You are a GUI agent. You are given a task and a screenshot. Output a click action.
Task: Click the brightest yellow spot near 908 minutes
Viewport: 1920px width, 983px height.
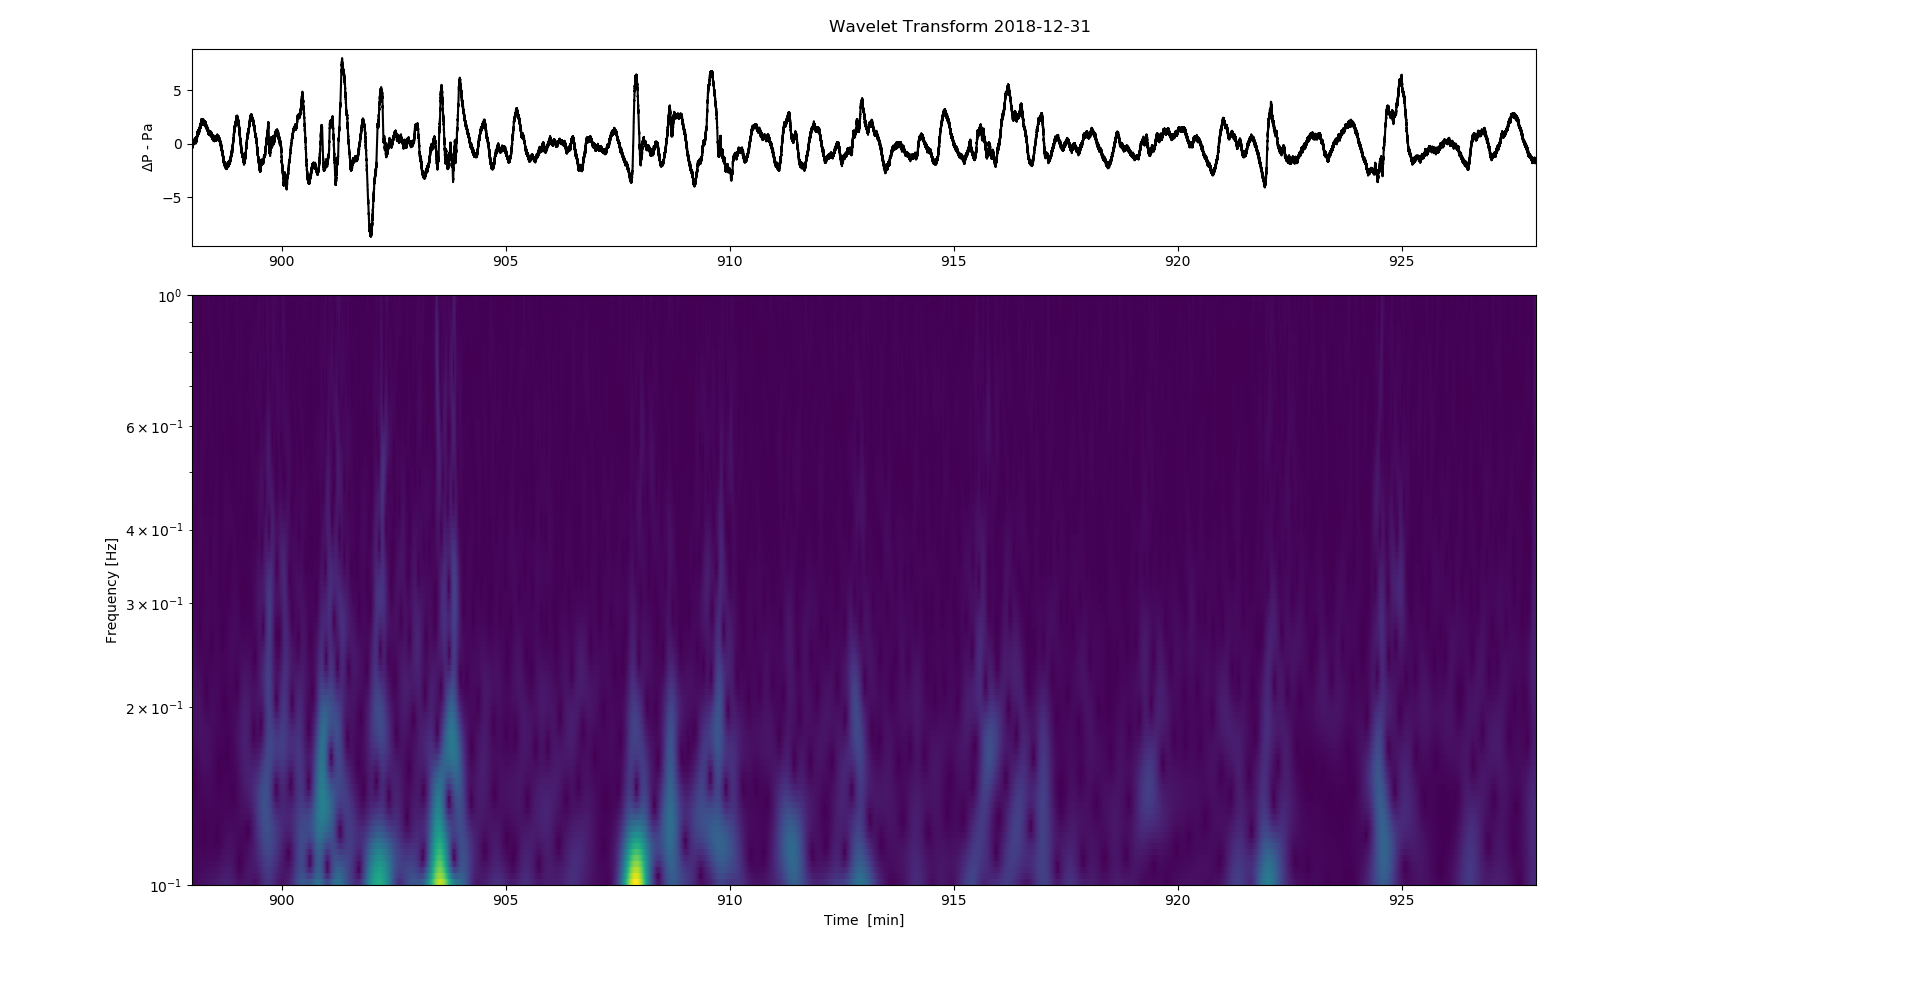coord(635,872)
